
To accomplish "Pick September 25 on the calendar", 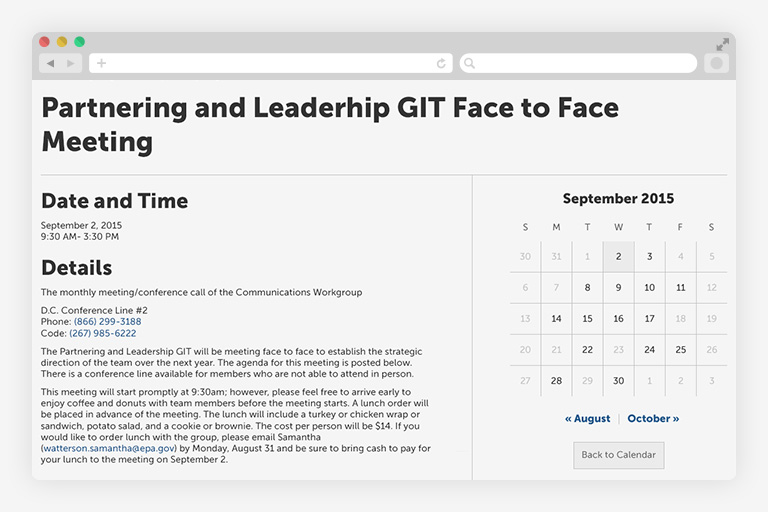I will 681,350.
